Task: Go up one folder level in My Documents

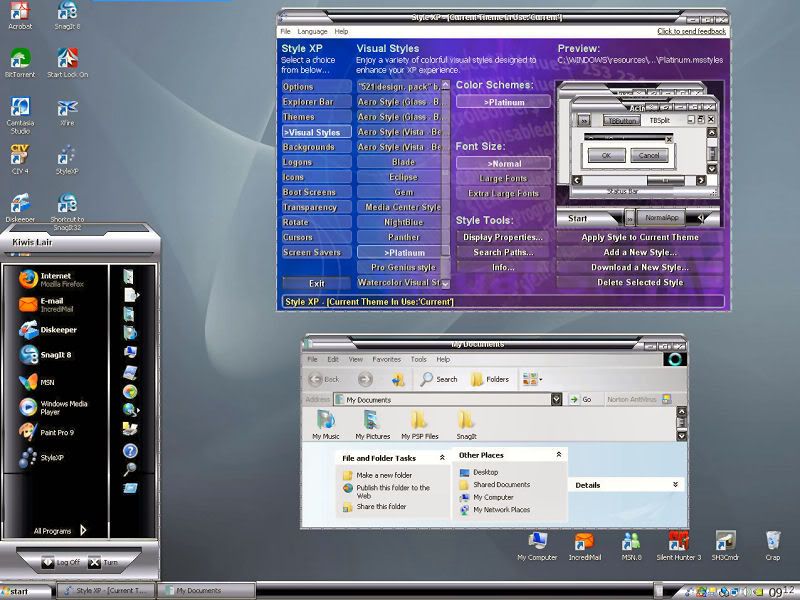Action: [397, 379]
